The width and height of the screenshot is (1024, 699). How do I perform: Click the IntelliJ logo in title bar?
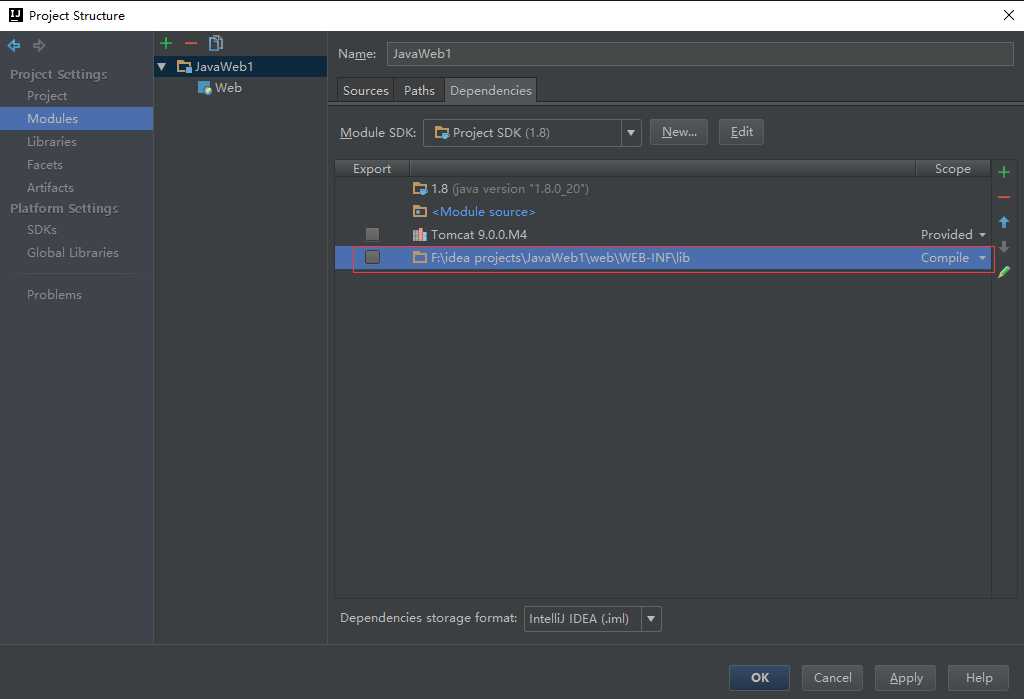tap(16, 15)
